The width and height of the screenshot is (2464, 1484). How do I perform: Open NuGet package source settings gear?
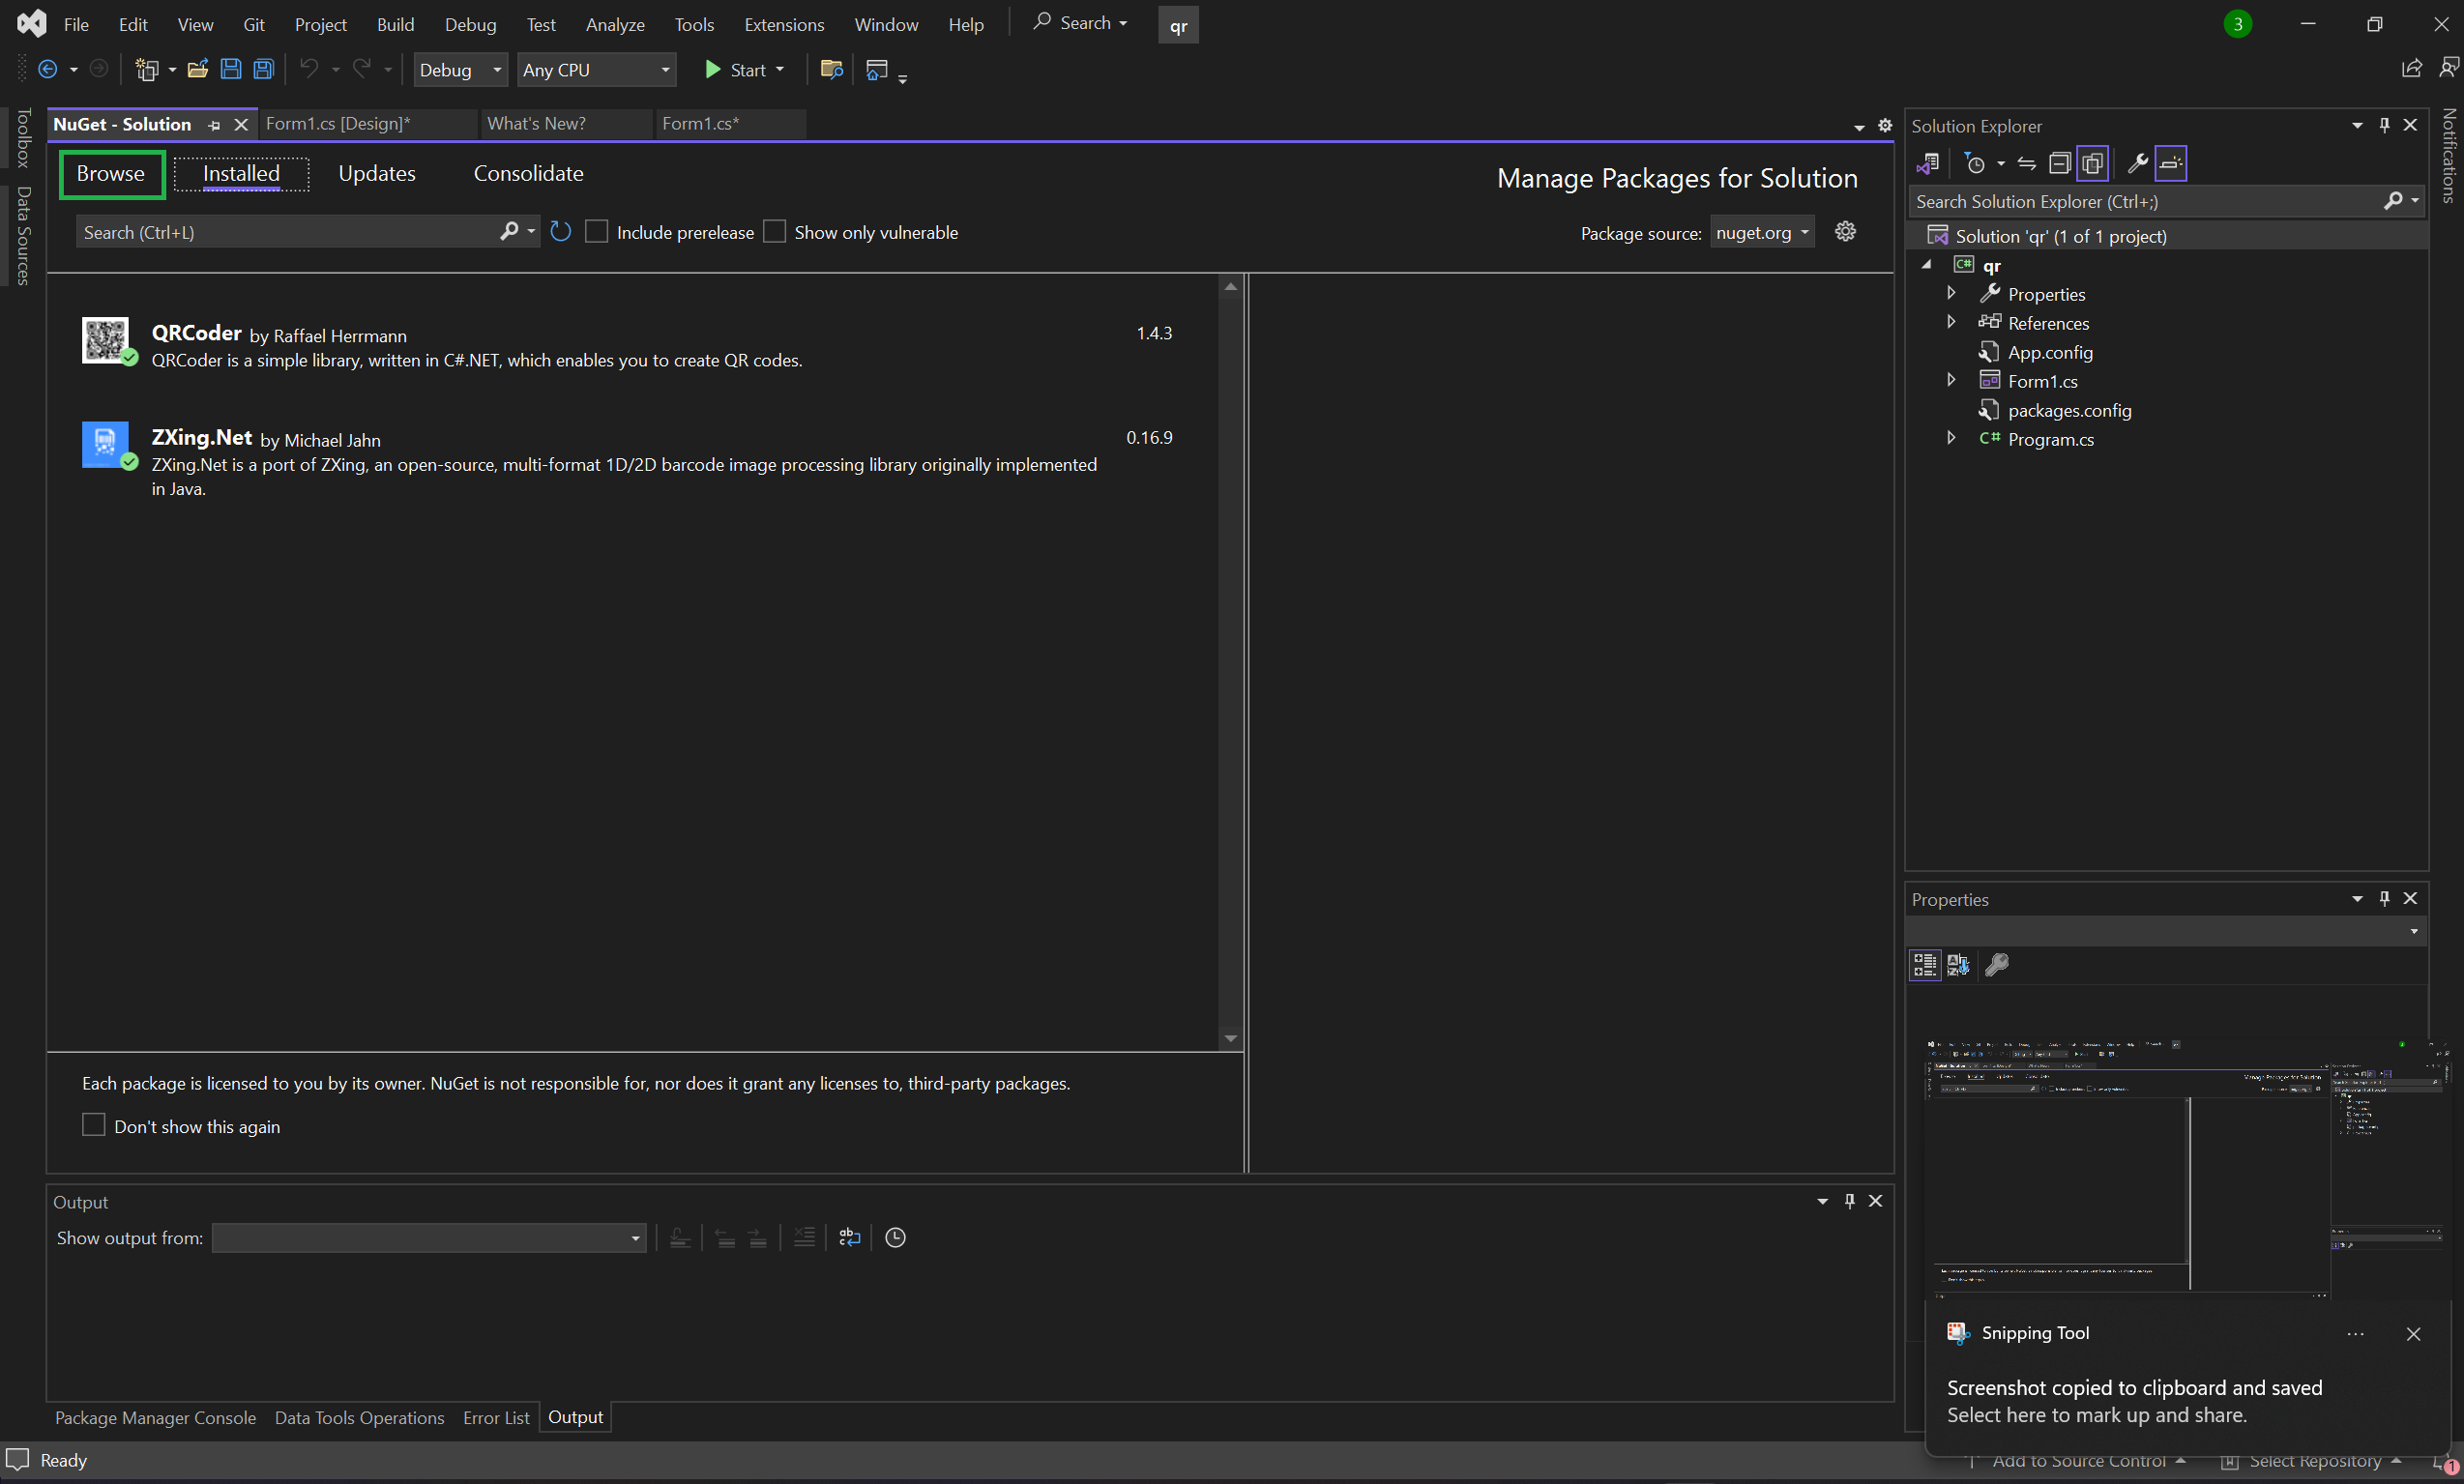pyautogui.click(x=1845, y=232)
